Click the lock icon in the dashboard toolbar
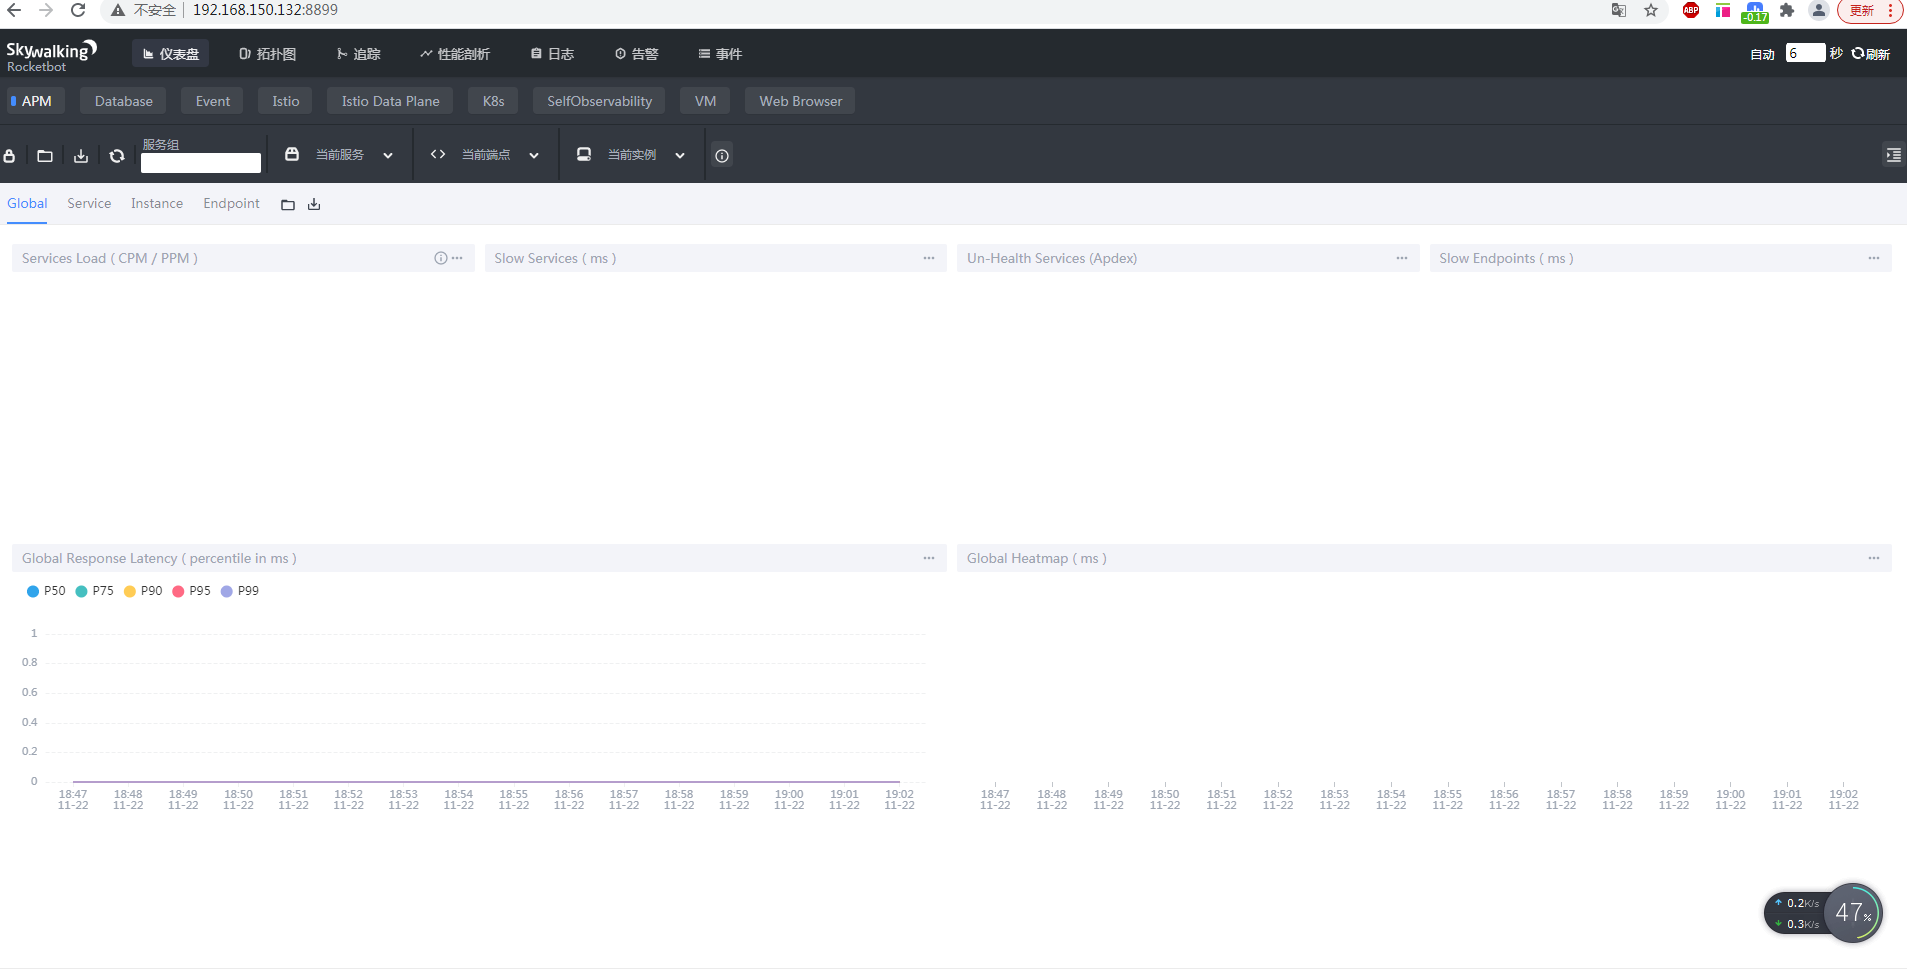This screenshot has height=972, width=1907. coord(10,156)
